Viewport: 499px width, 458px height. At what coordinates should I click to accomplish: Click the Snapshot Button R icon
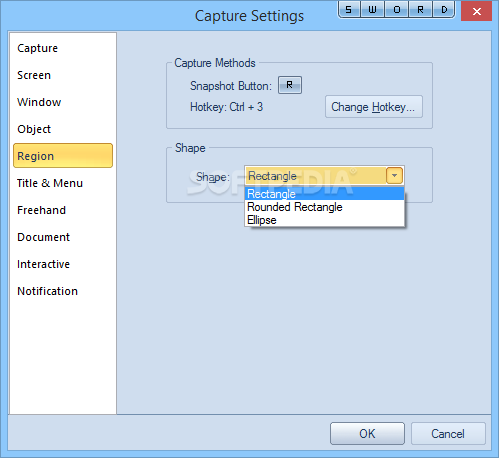pos(290,85)
